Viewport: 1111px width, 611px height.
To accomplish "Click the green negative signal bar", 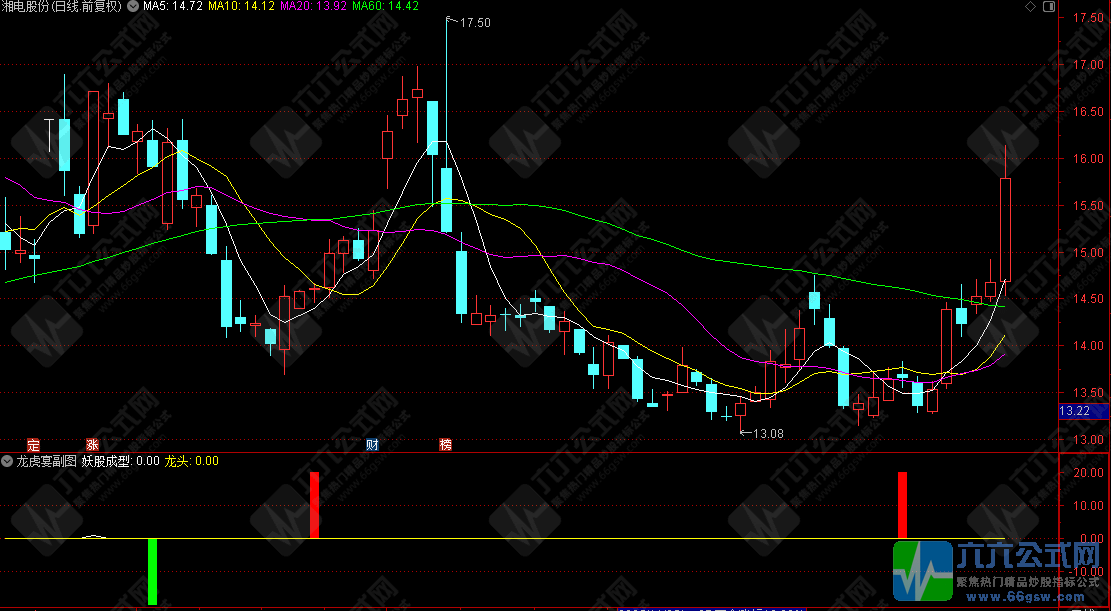I will 152,571.
